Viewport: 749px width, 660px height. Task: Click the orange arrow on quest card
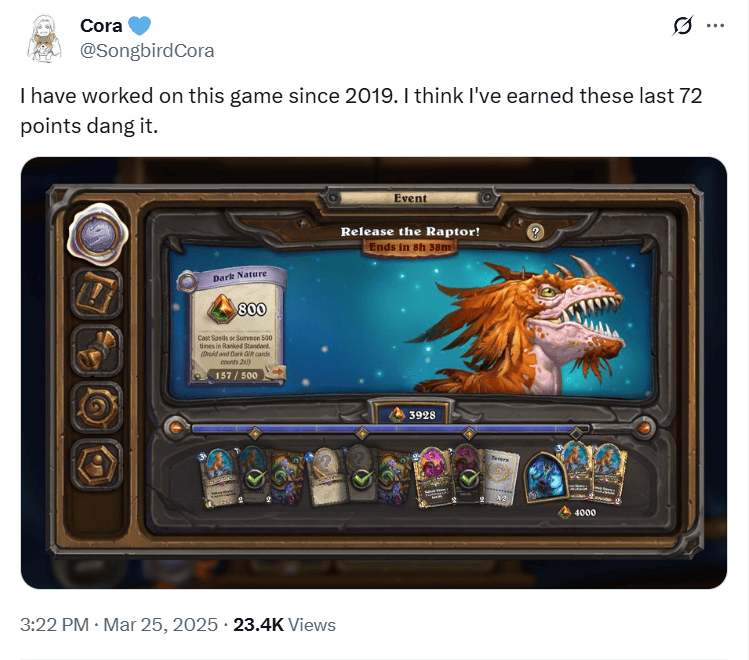(x=276, y=372)
